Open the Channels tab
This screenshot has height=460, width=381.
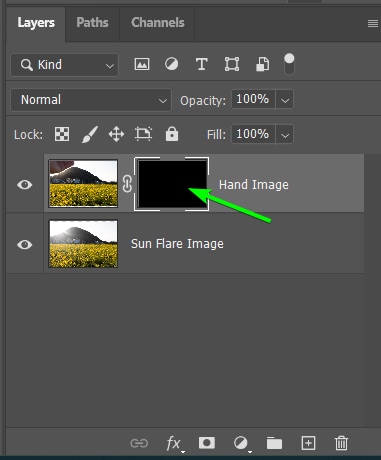pyautogui.click(x=157, y=23)
